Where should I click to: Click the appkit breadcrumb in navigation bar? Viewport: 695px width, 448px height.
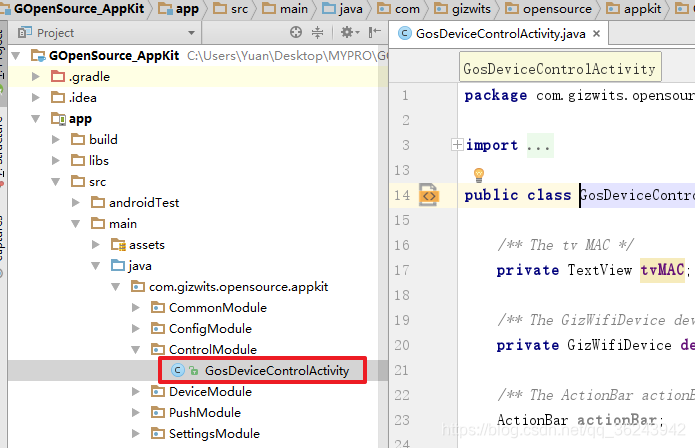coord(634,9)
